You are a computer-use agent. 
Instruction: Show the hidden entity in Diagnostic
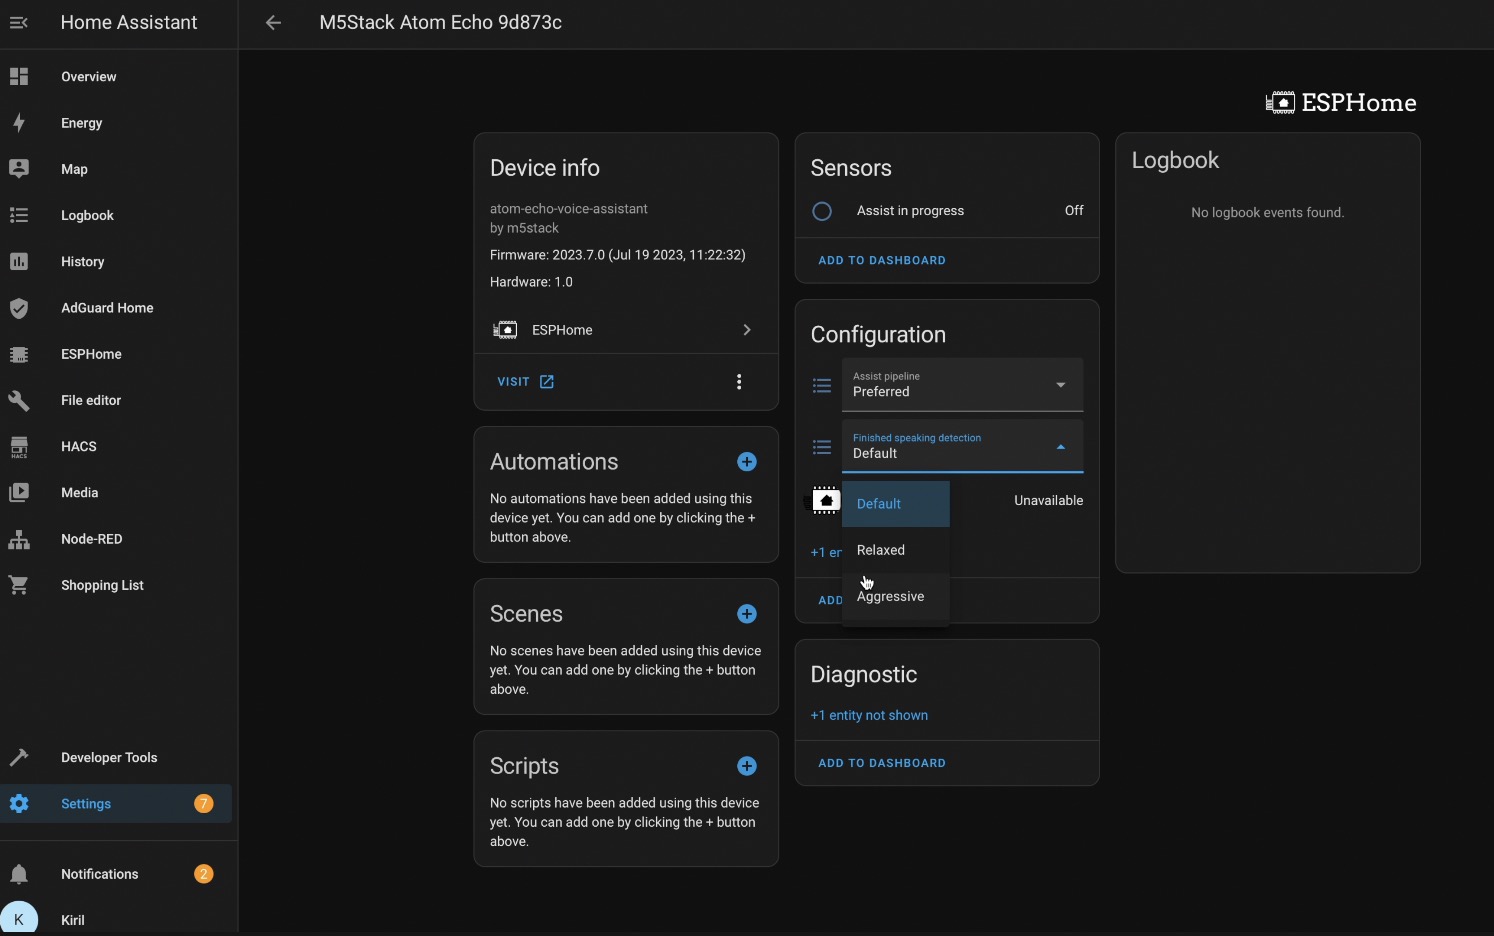(869, 715)
